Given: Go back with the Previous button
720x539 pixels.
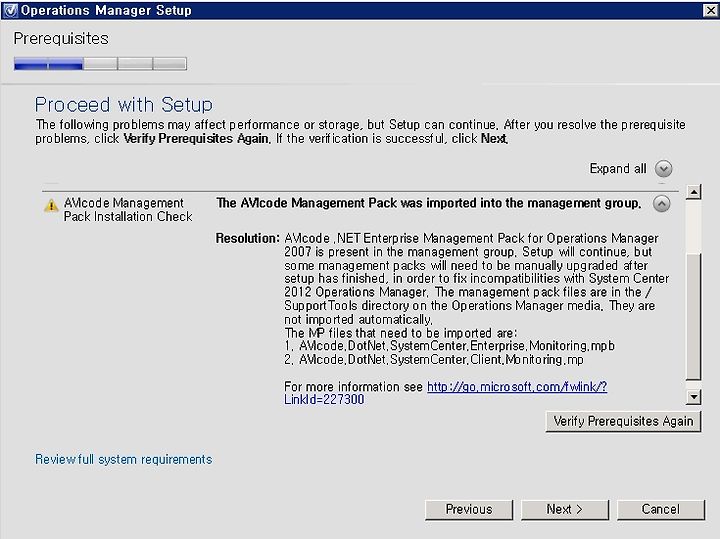Looking at the screenshot, I should [469, 510].
